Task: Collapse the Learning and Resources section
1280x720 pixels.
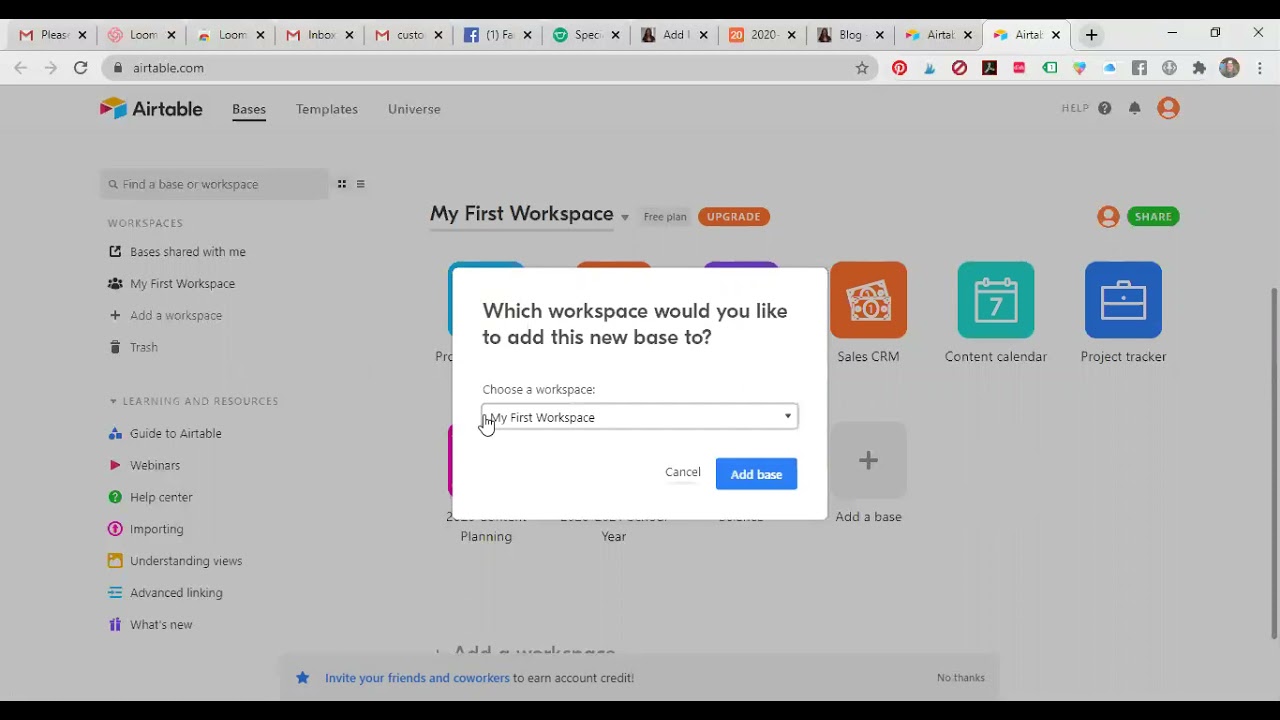Action: click(x=113, y=401)
